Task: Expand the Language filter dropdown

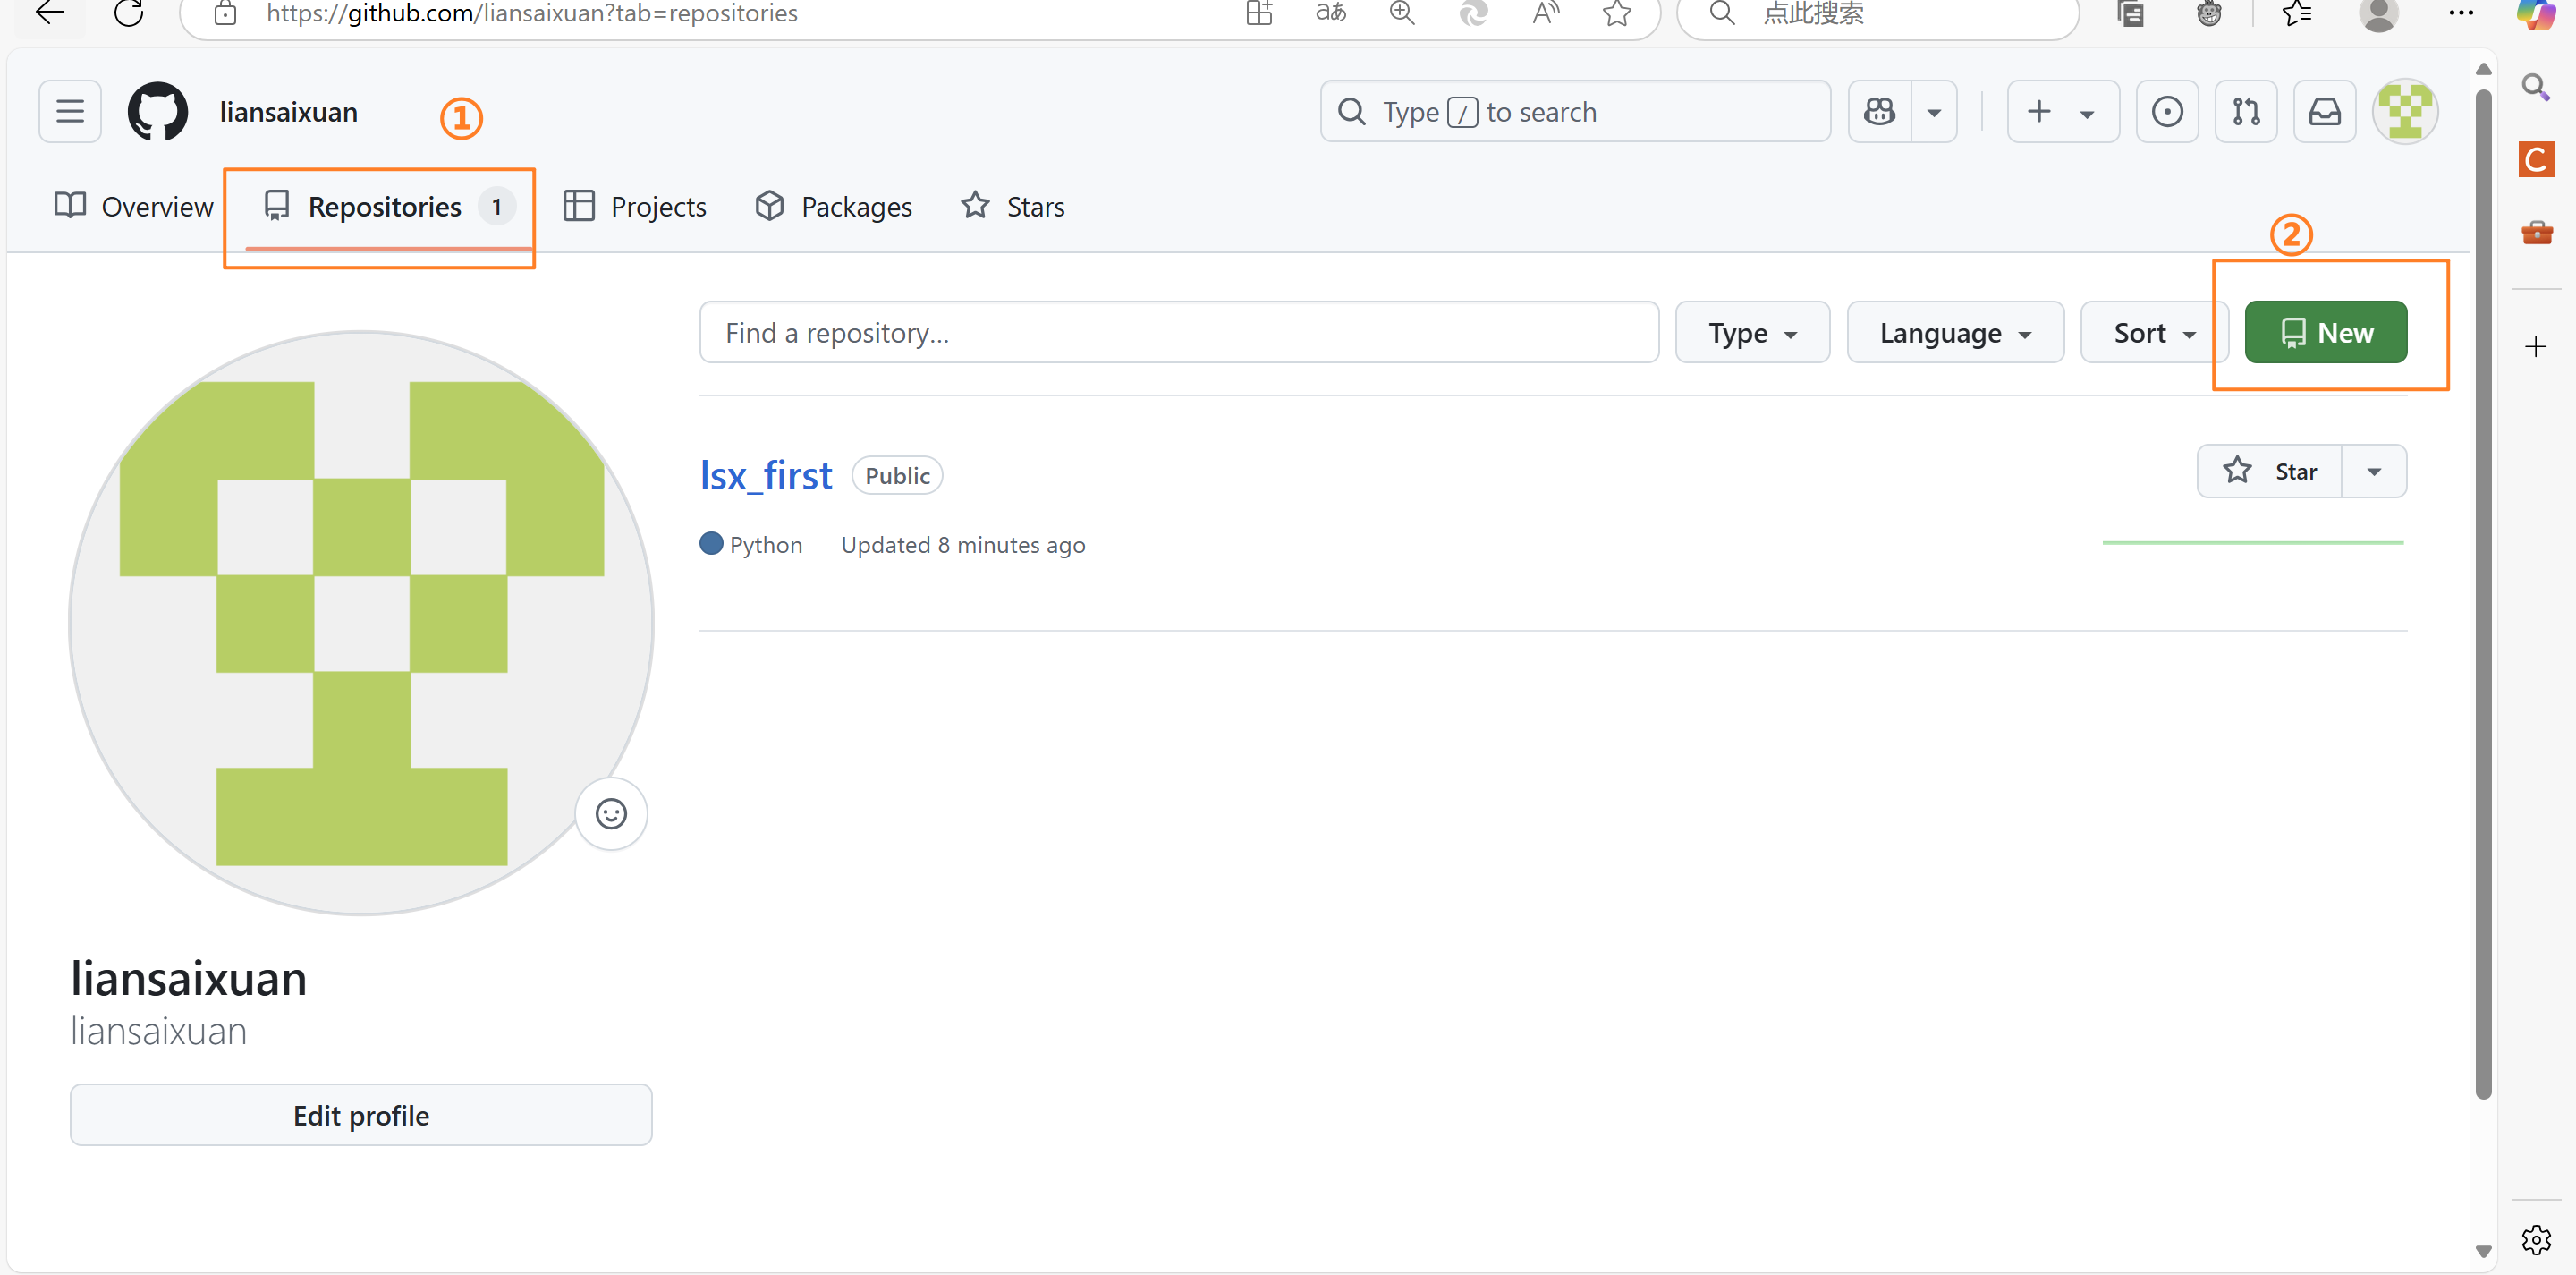Action: [x=1954, y=333]
